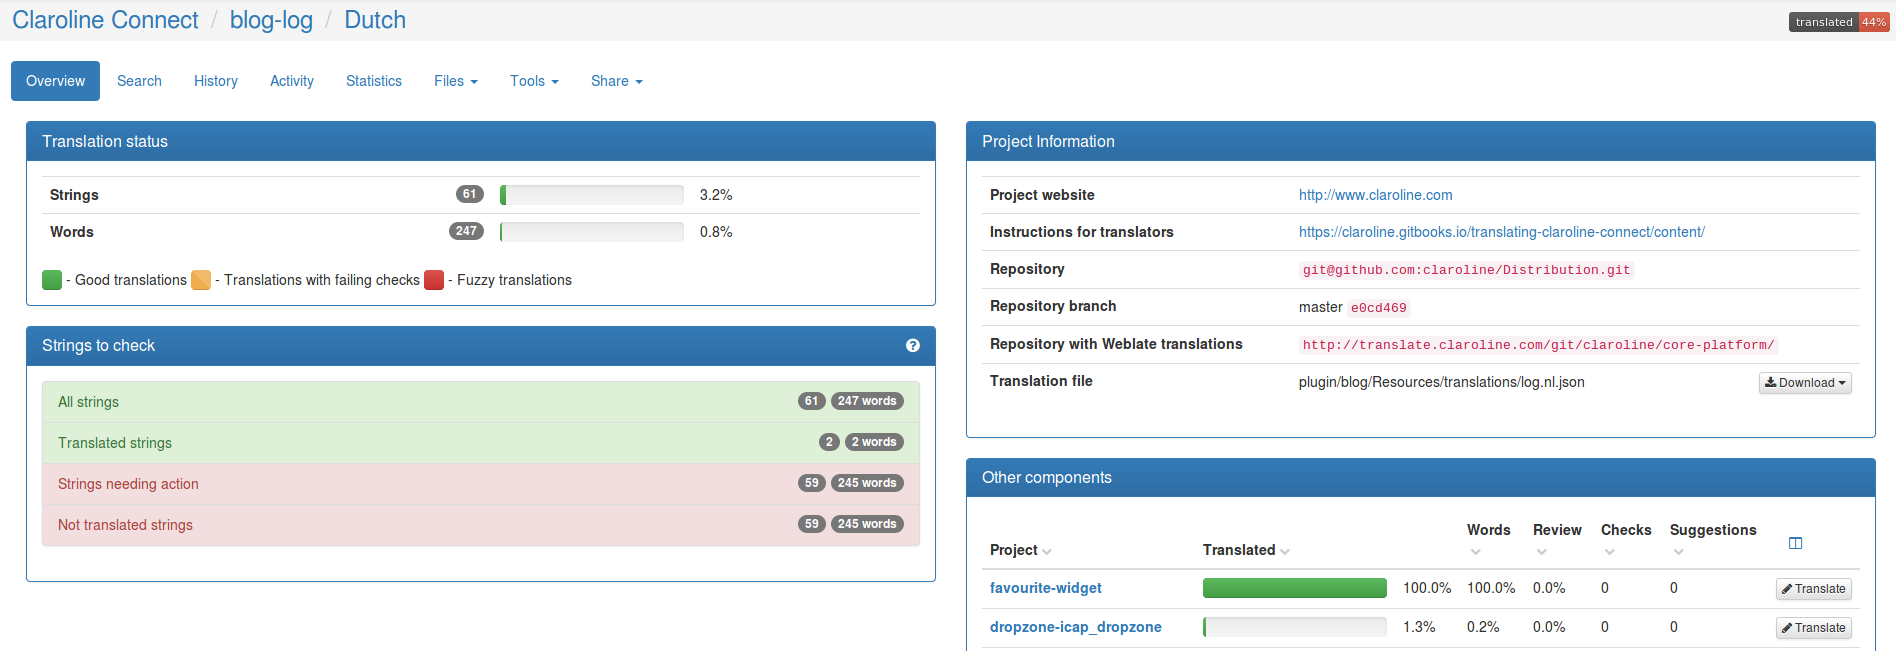The image size is (1896, 651).
Task: Open Claroline Connect breadcrumb link
Action: pos(105,20)
